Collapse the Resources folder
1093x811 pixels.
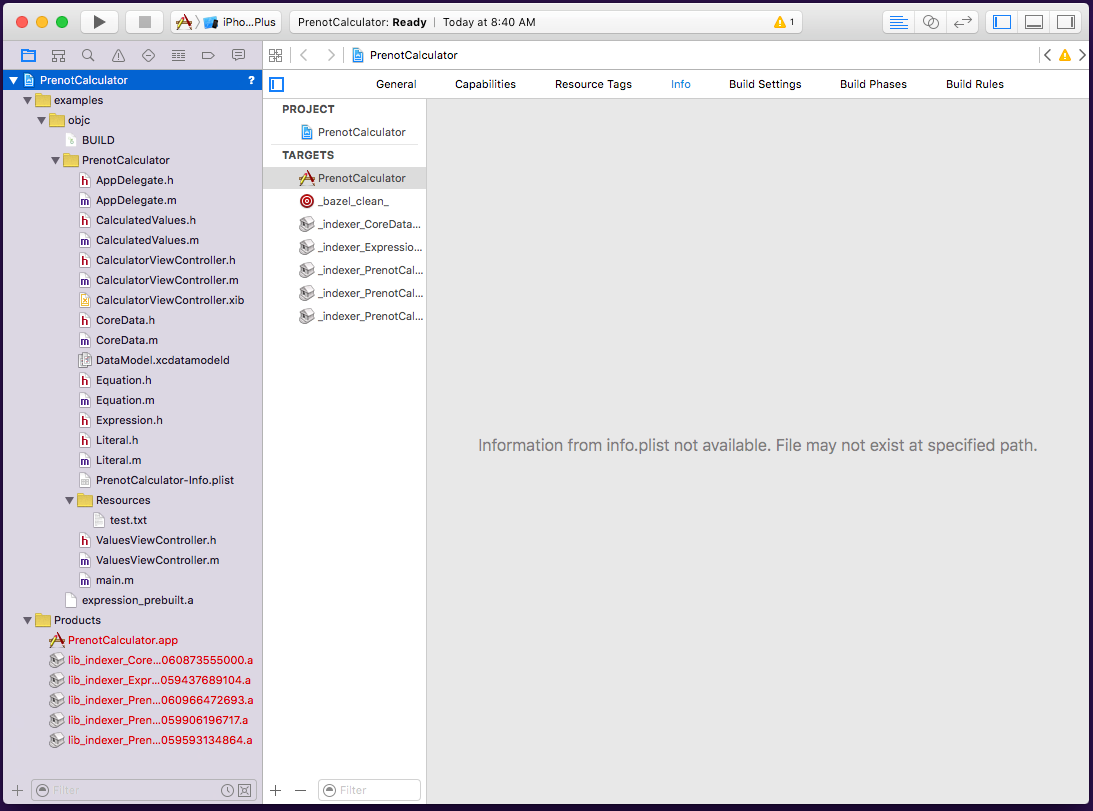pos(70,501)
